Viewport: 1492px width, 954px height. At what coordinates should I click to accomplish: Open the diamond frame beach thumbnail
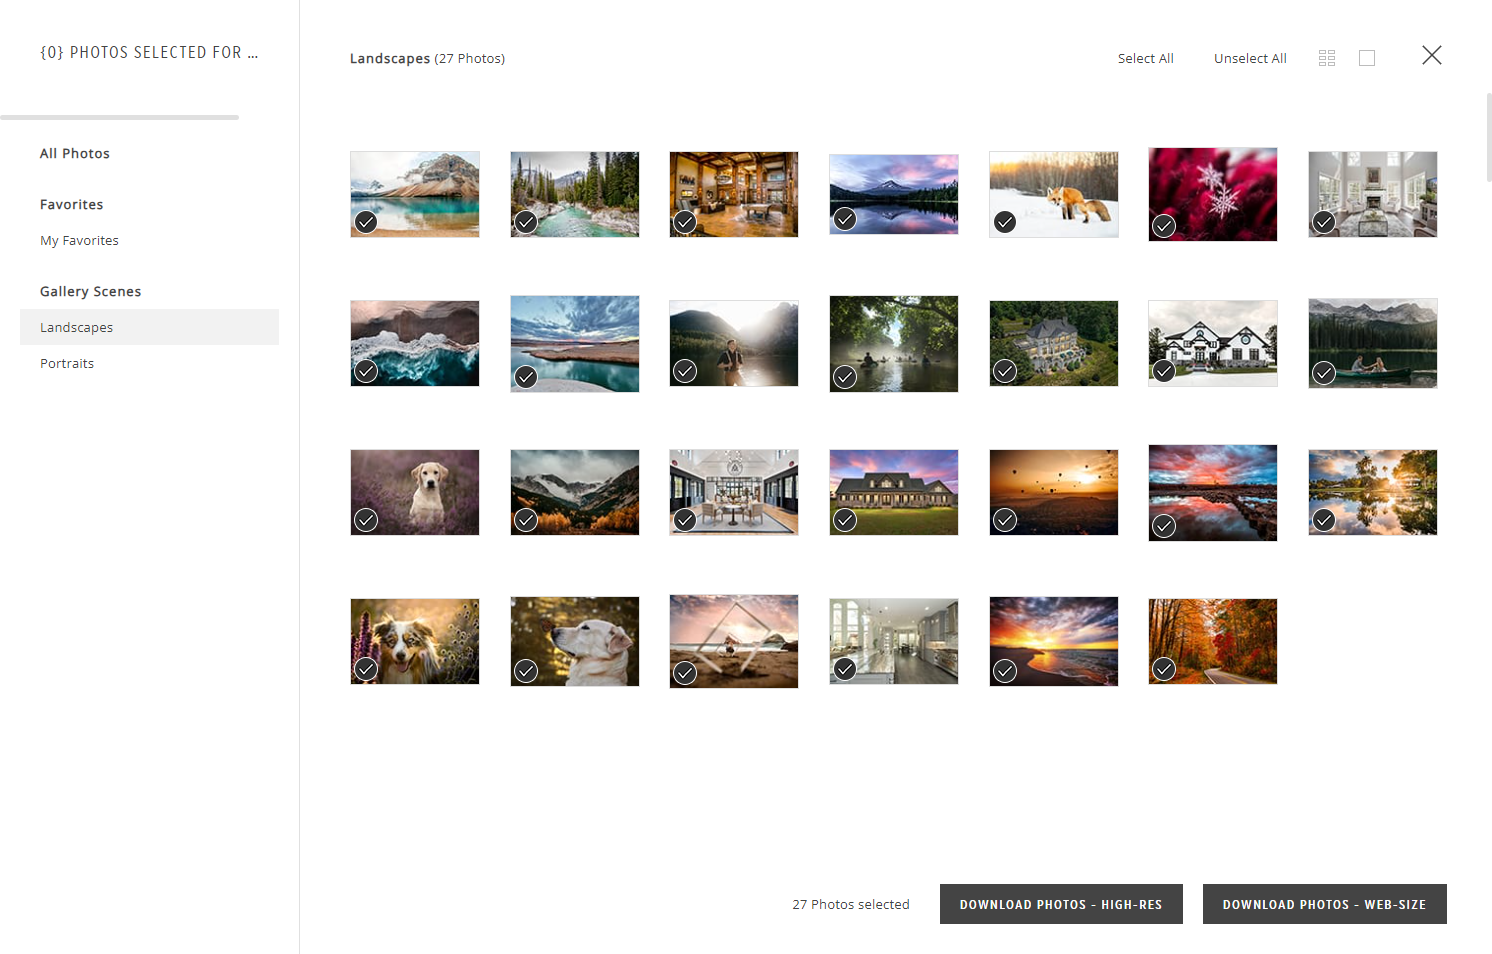(x=734, y=641)
